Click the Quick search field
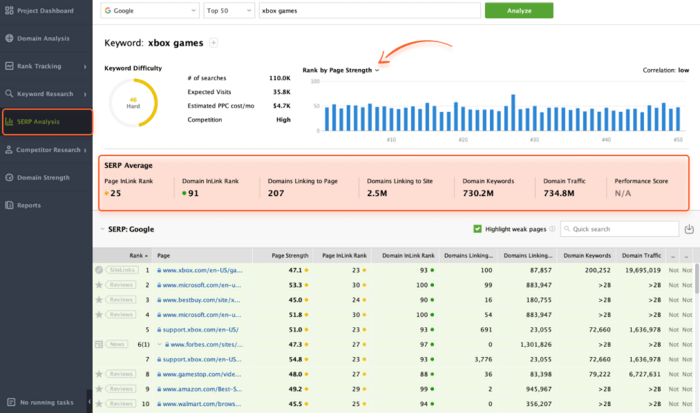Viewport: 700px width, 413px height. coord(620,229)
